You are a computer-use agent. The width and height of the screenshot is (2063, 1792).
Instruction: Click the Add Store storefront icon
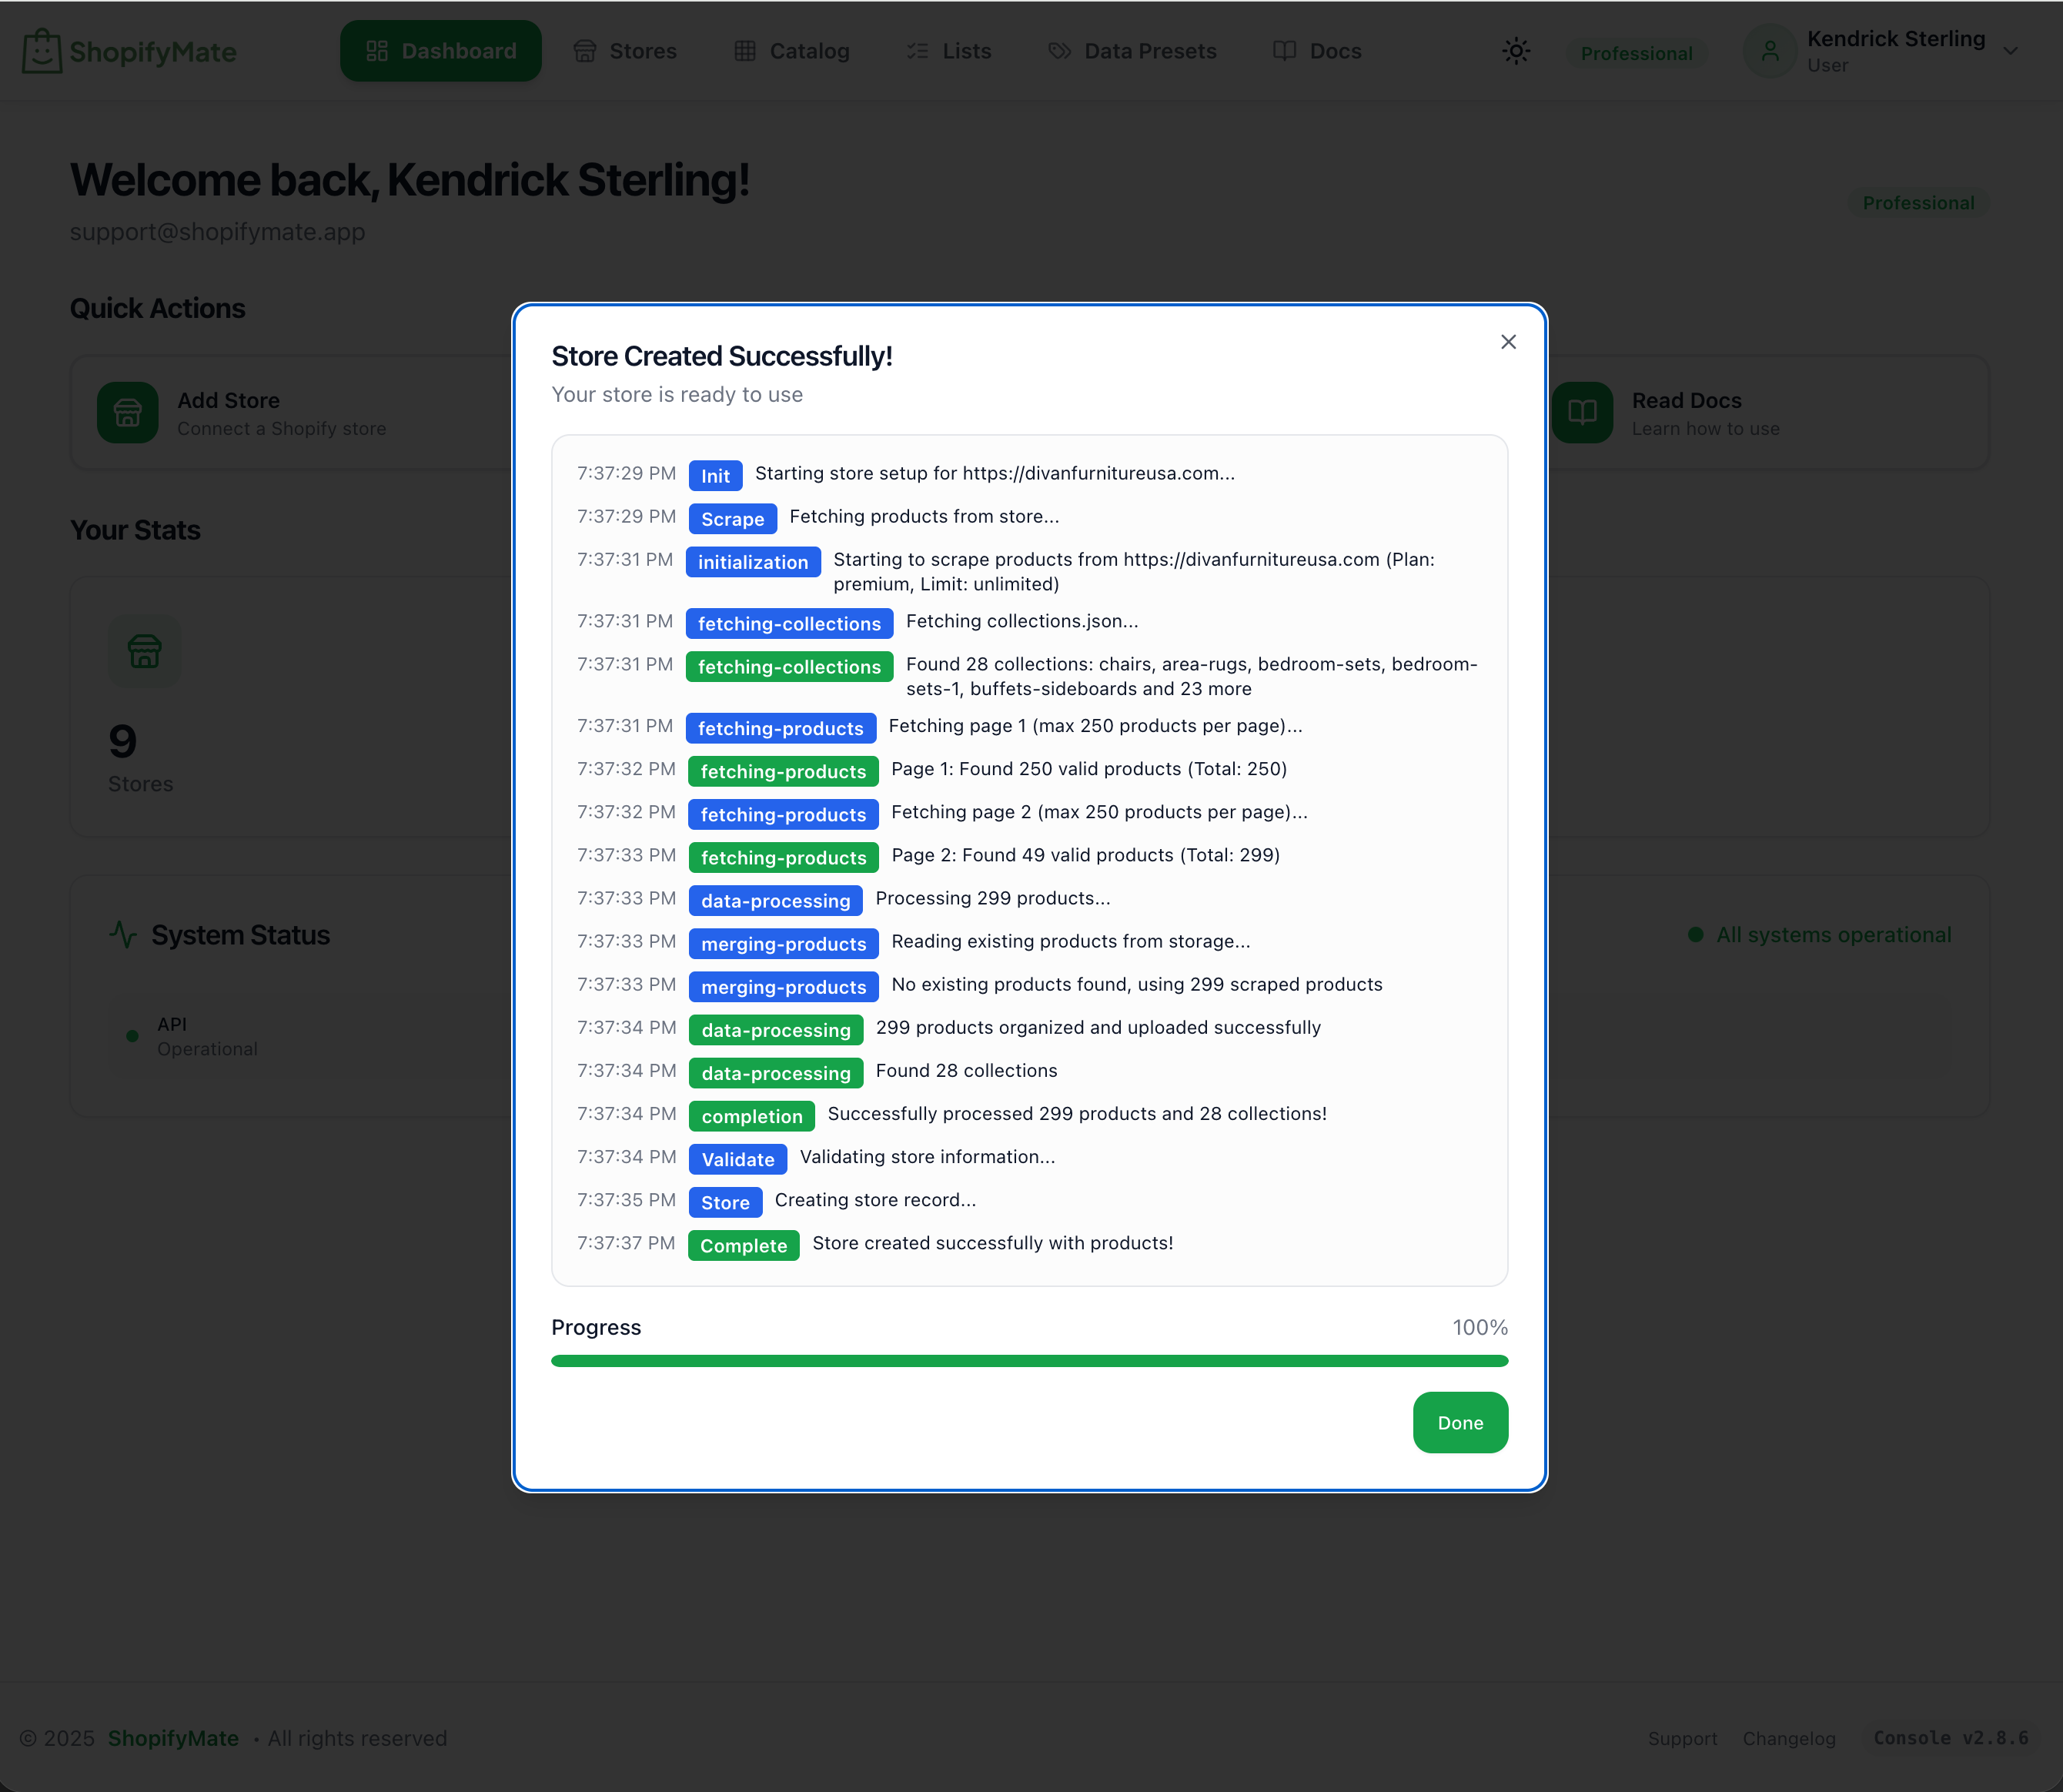[128, 412]
